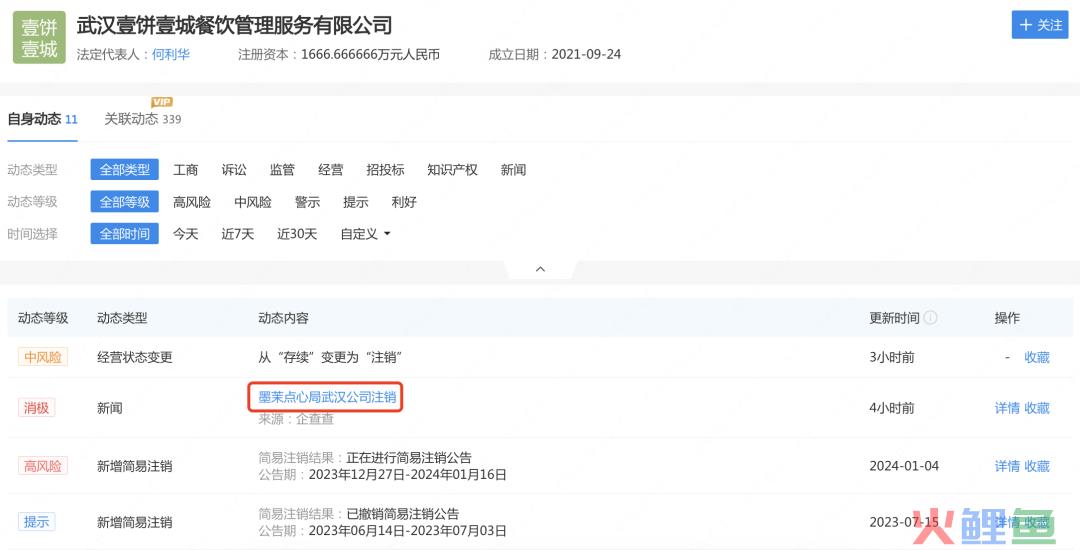
Task: Click 收藏 in the 新闻 row
Action: (1037, 408)
